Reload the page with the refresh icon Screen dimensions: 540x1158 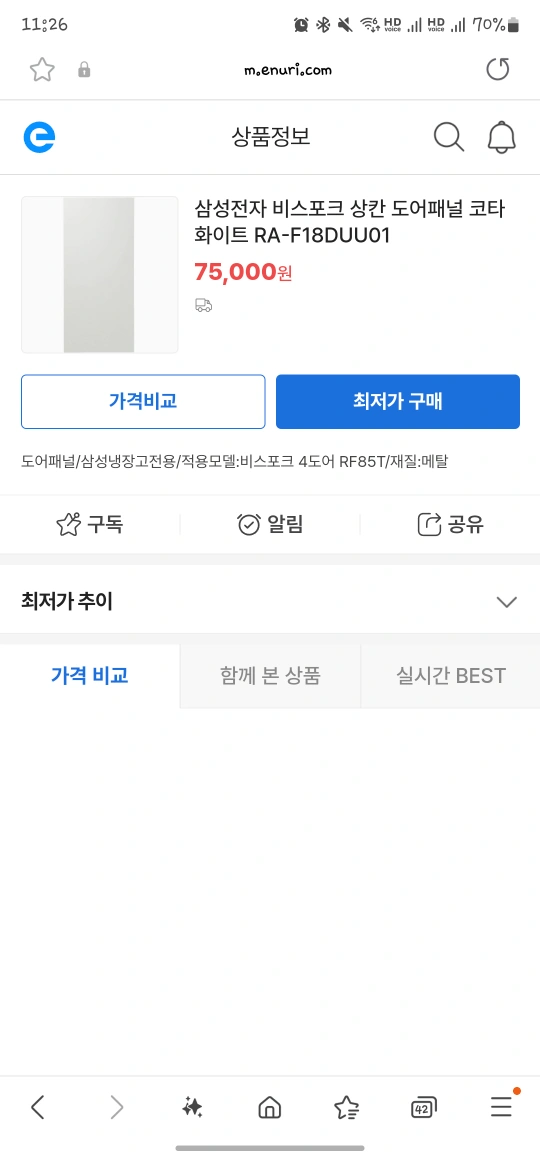point(498,70)
